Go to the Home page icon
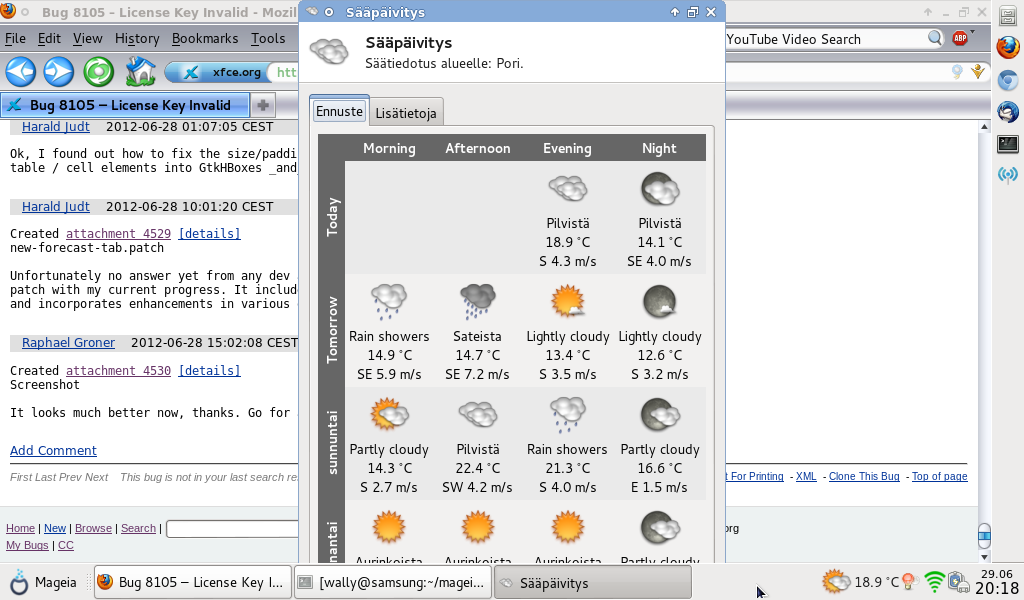 (x=139, y=72)
